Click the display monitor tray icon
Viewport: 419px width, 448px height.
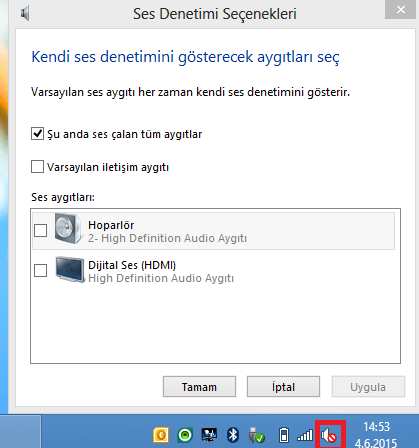(209, 435)
